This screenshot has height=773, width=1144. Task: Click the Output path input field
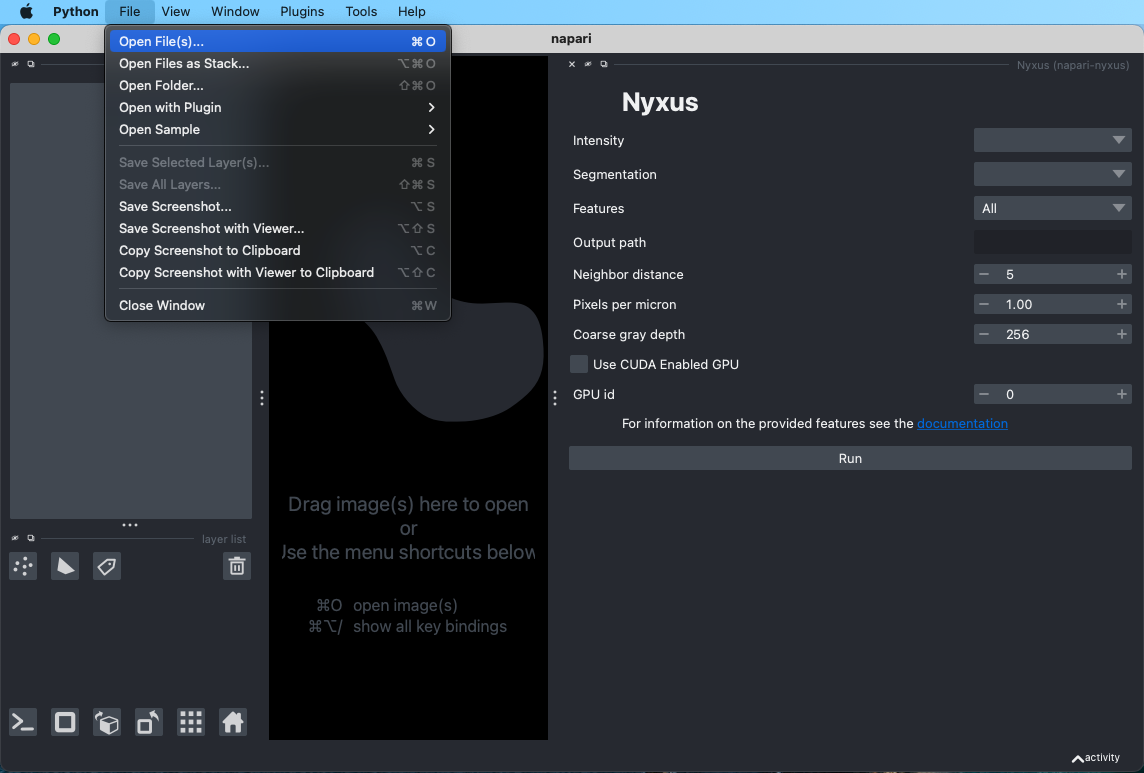[x=1052, y=242]
